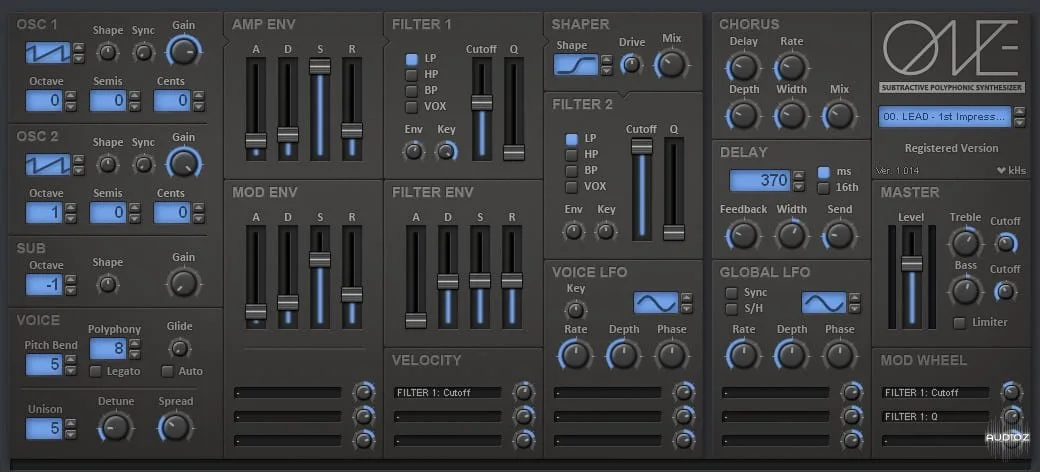The height and width of the screenshot is (472, 1040).
Task: Click the Amp Env Sustain slider
Action: tap(320, 108)
